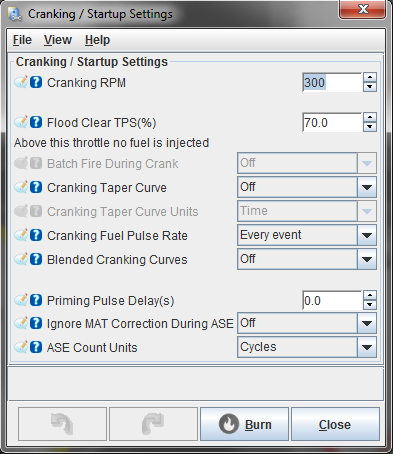The width and height of the screenshot is (393, 454).
Task: Open help for Cranking Fuel Pulse Rate
Action: point(36,235)
